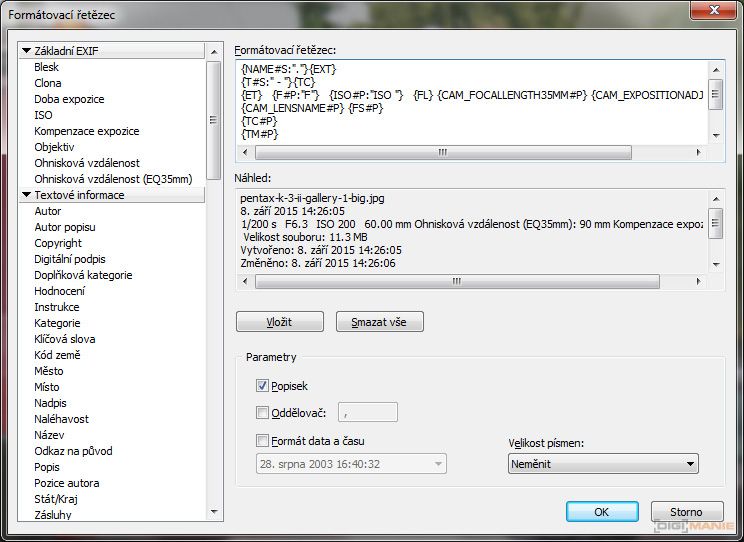The height and width of the screenshot is (542, 744).
Task: Pick Copyright from text information
Action: (x=58, y=243)
